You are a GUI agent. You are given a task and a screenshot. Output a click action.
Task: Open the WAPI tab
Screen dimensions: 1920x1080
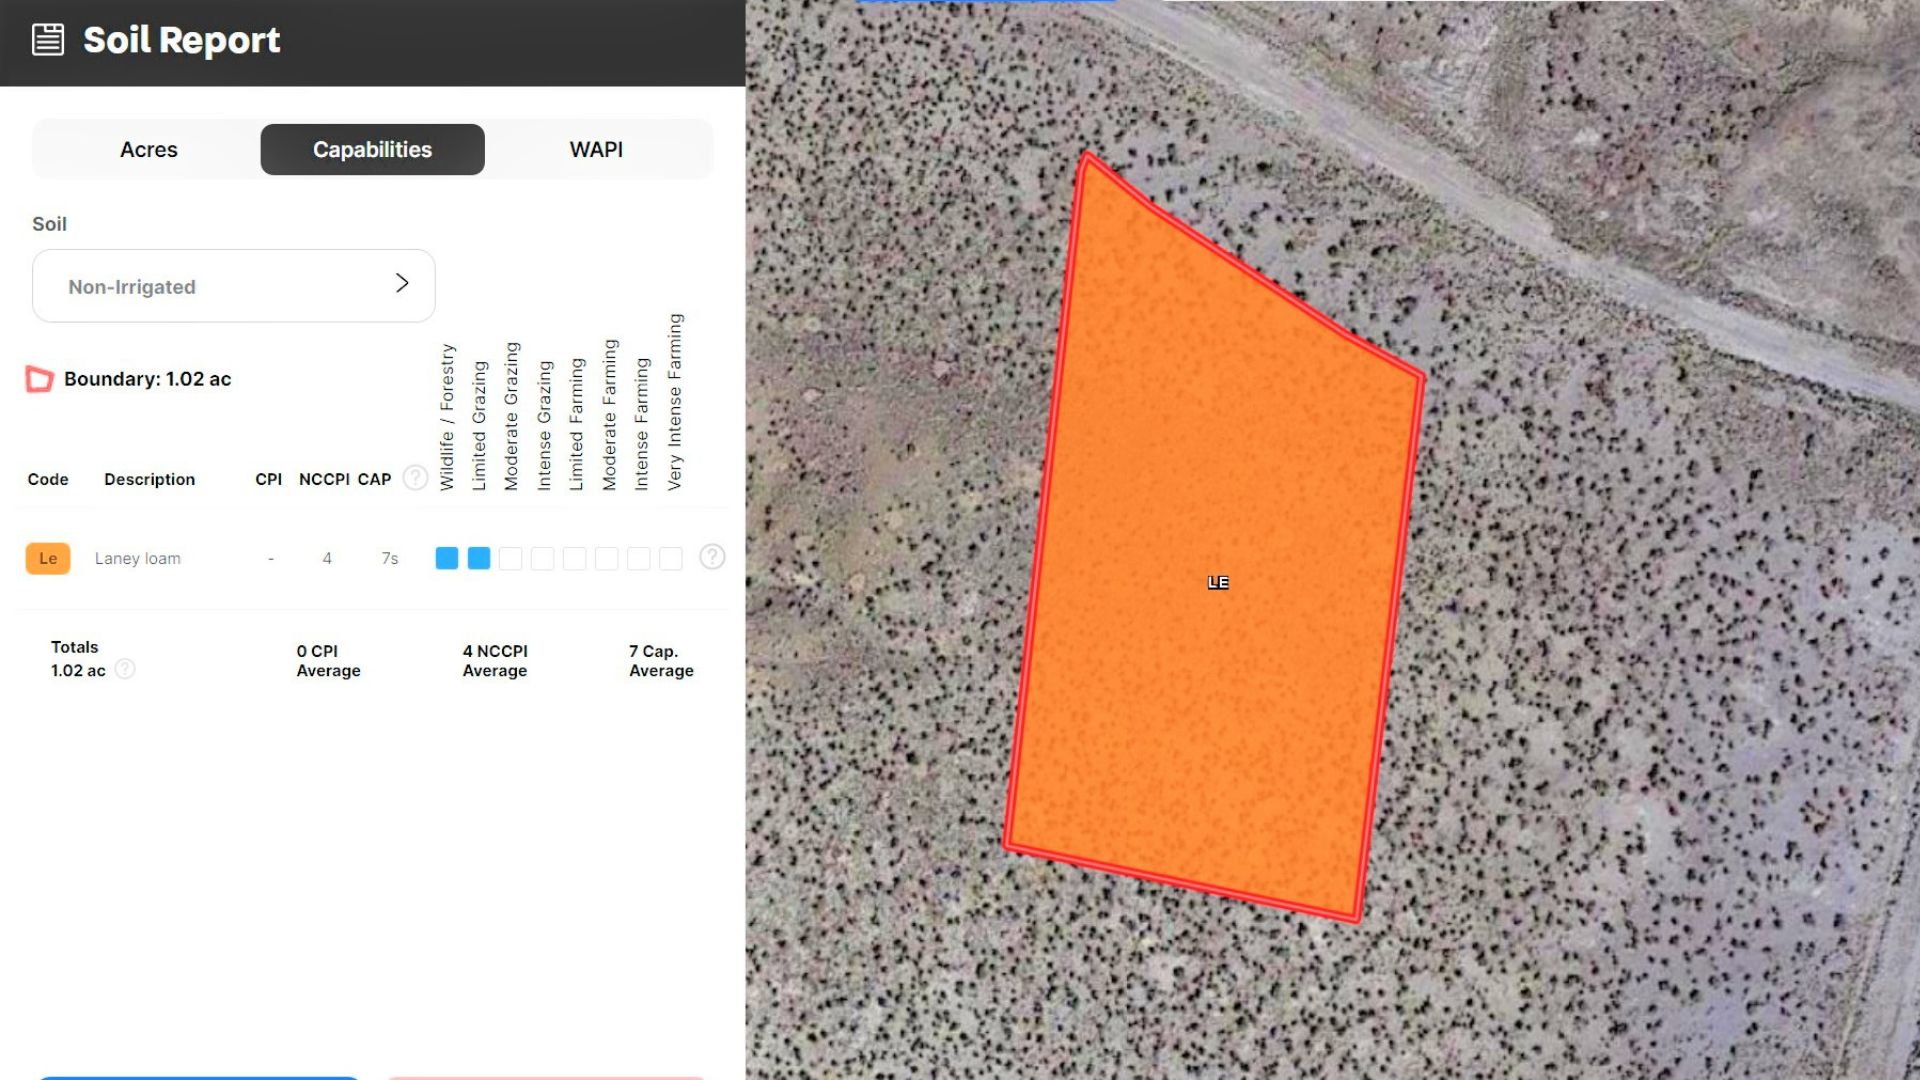[x=596, y=150]
